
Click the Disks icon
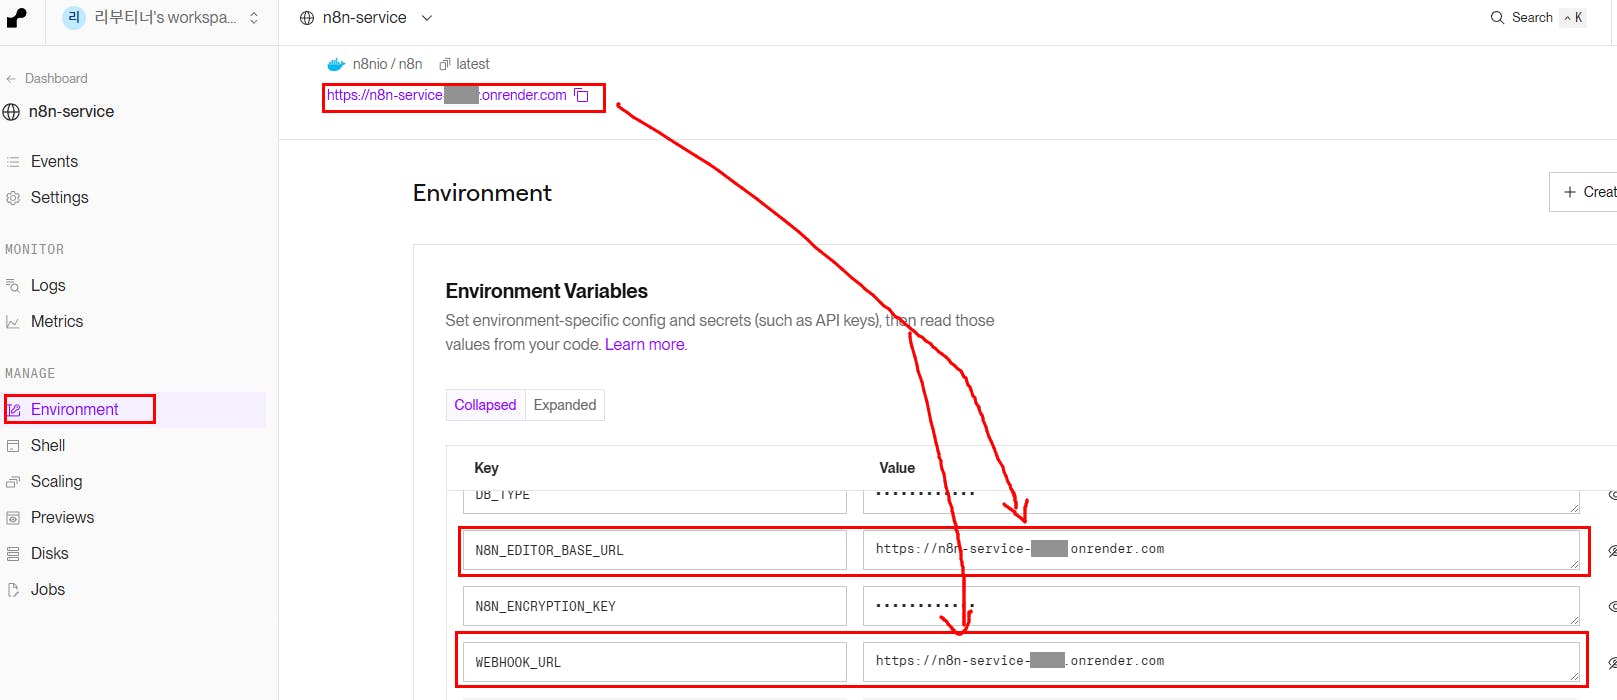[x=13, y=553]
